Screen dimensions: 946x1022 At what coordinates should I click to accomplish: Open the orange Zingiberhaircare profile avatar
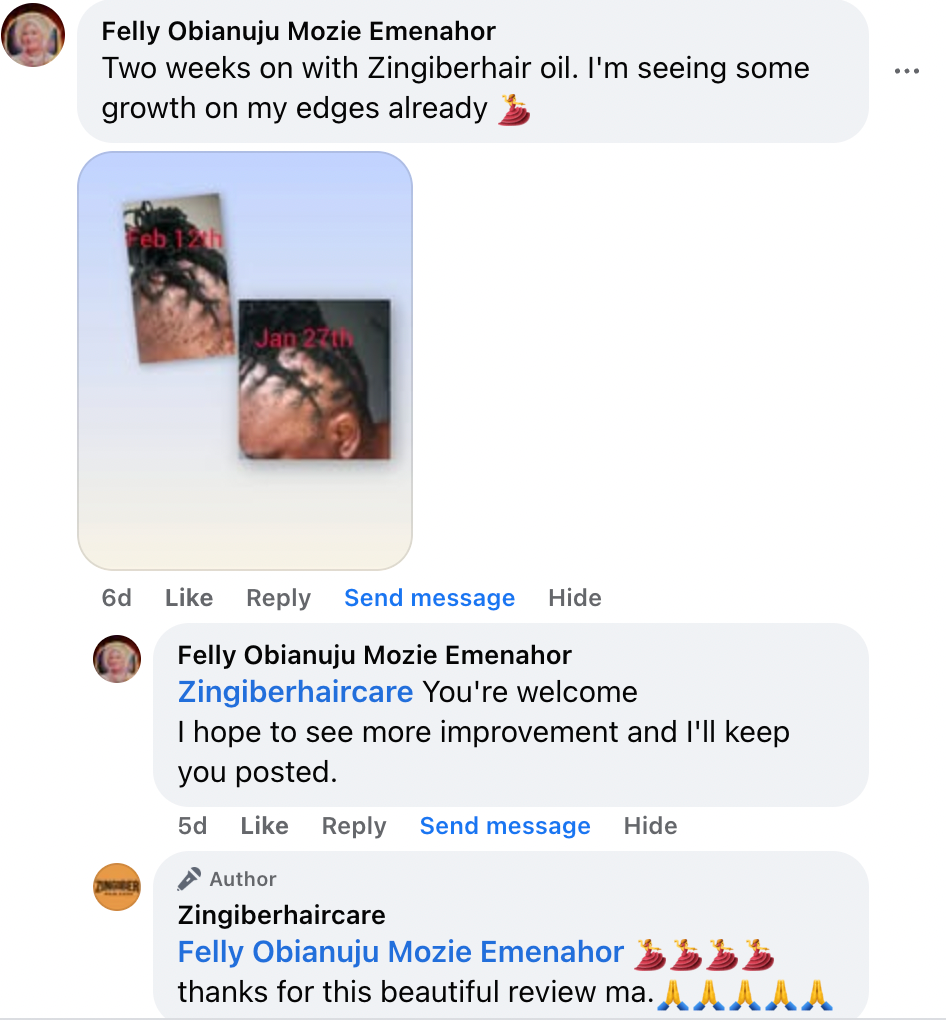(x=117, y=887)
